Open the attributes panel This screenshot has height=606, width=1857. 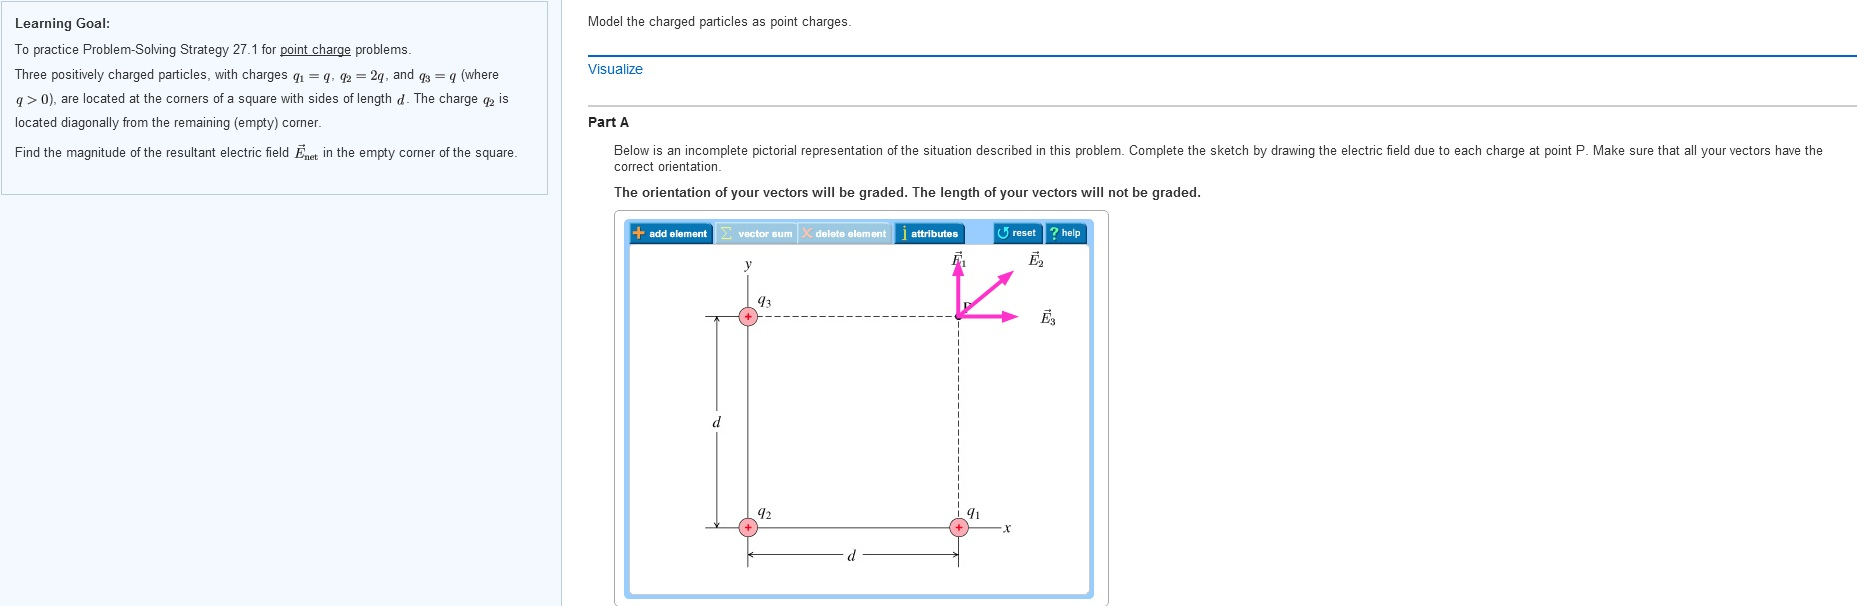(930, 232)
